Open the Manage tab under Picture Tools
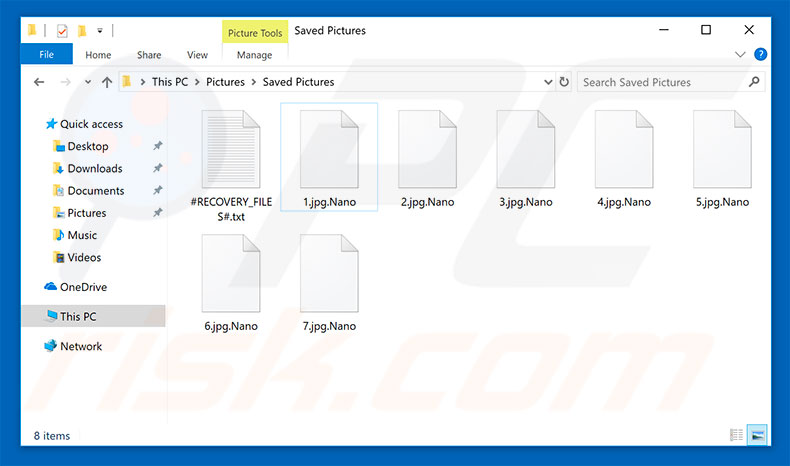The width and height of the screenshot is (790, 466). 254,55
